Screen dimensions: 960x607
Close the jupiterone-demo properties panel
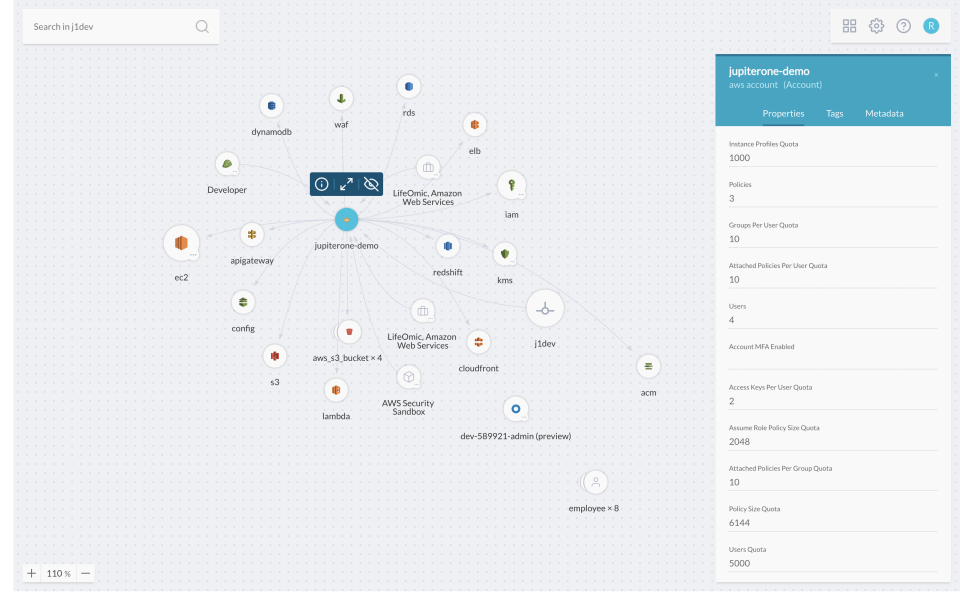pyautogui.click(x=936, y=75)
